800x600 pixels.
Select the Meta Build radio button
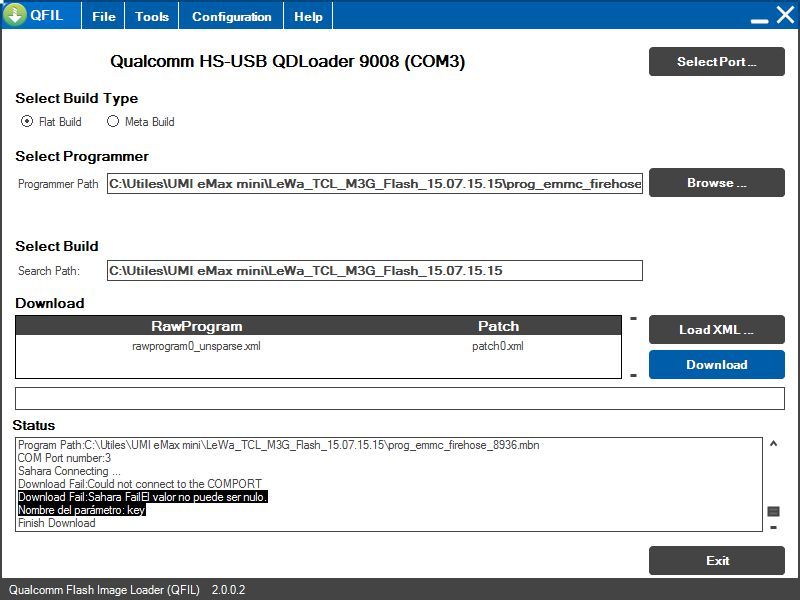click(113, 121)
